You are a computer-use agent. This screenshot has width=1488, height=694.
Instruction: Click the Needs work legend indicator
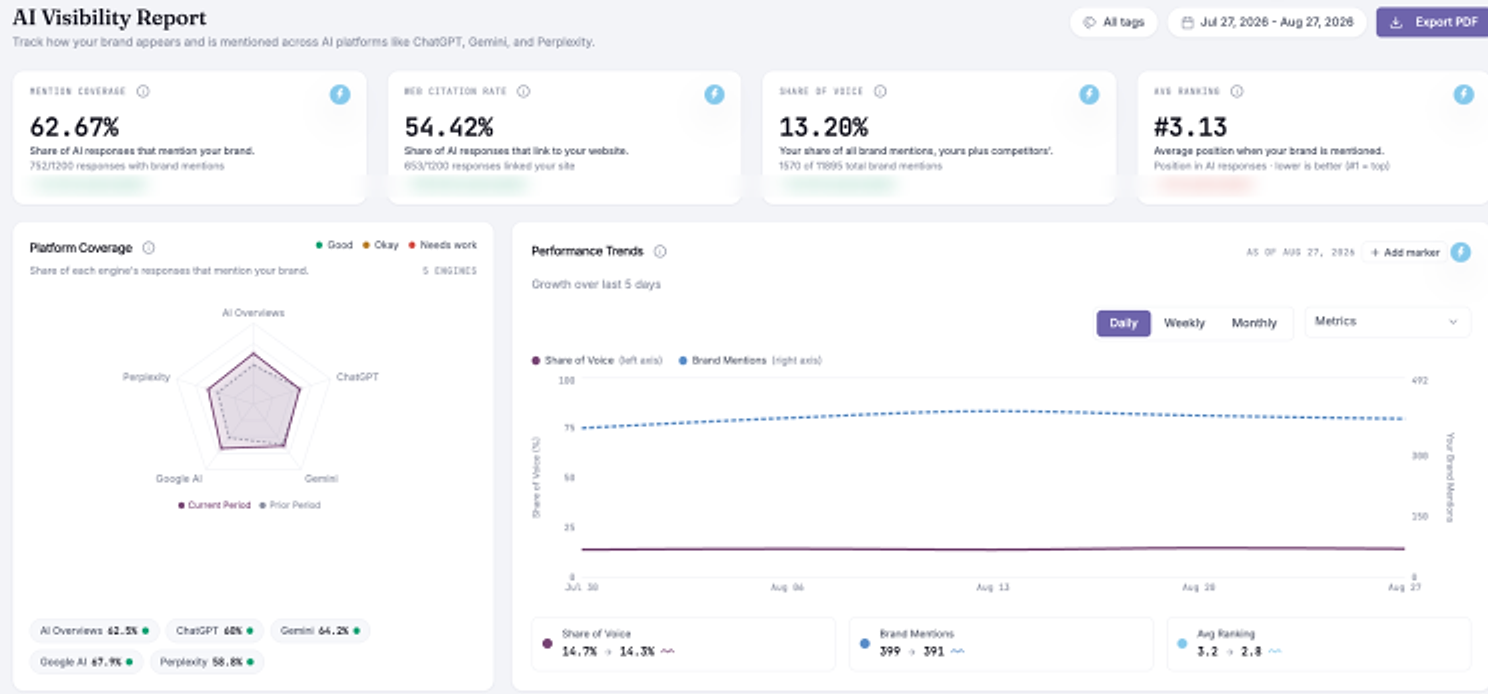pyautogui.click(x=443, y=245)
